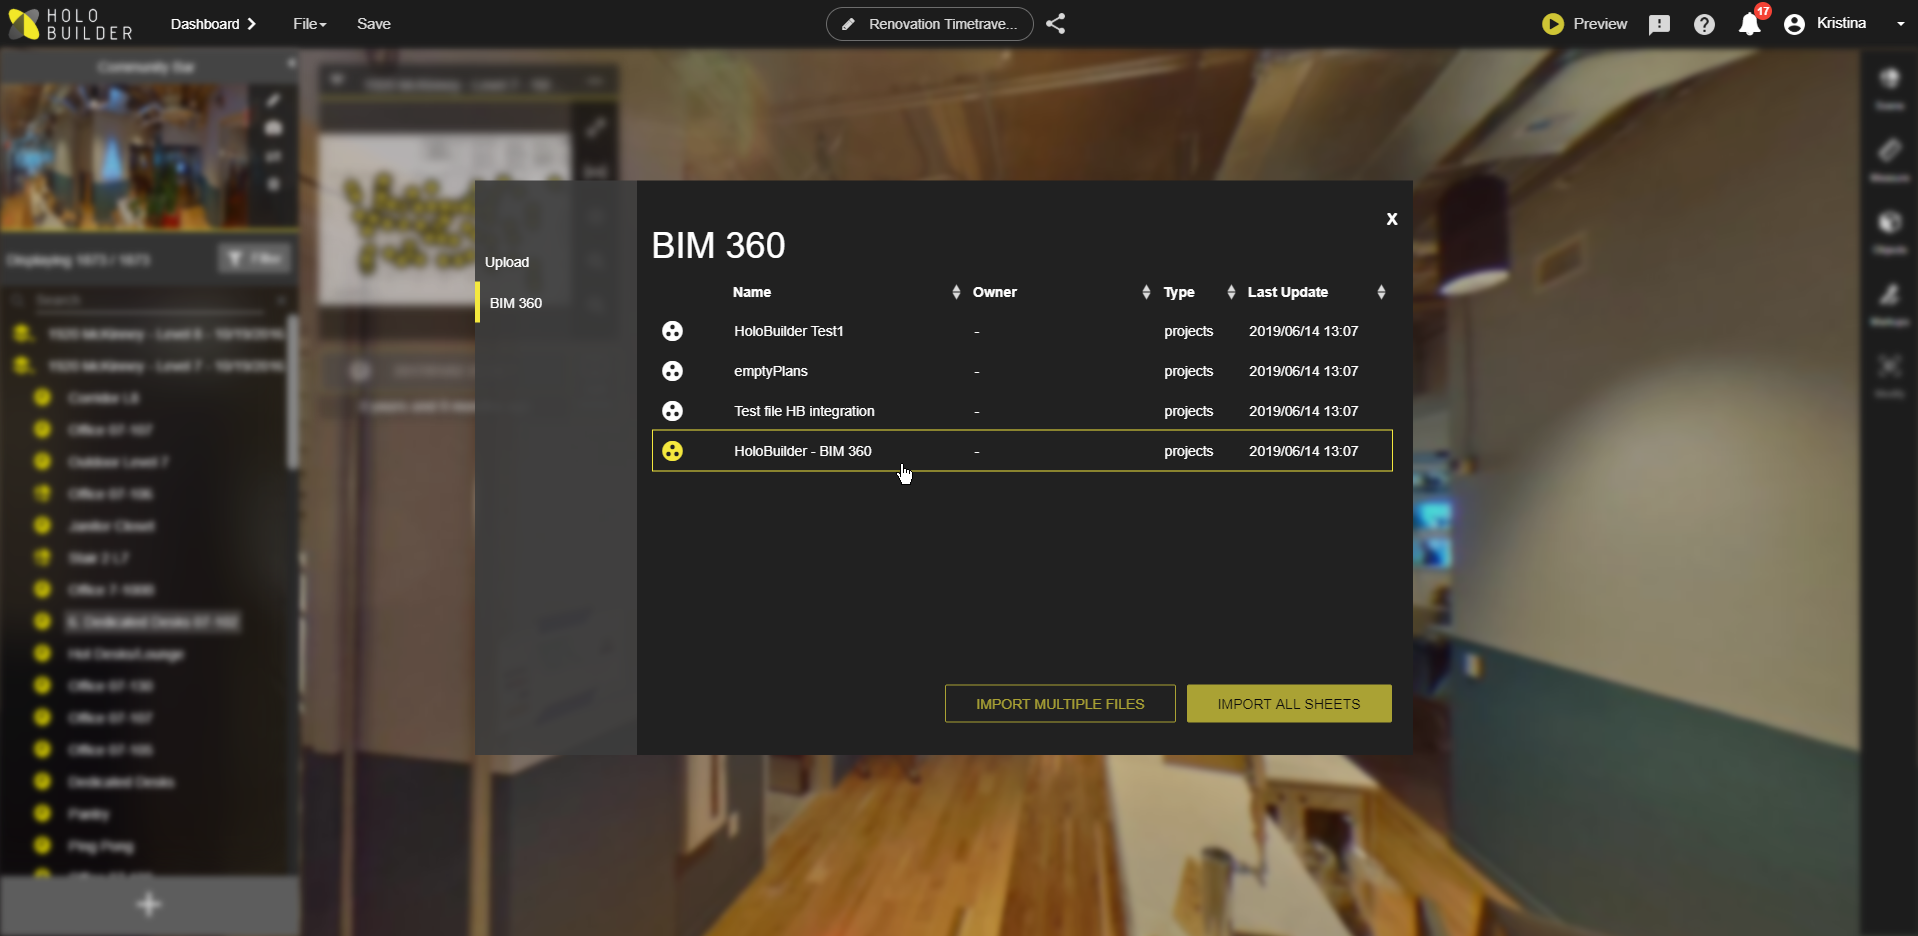1918x936 pixels.
Task: Select the Upload tab
Action: pos(507,262)
